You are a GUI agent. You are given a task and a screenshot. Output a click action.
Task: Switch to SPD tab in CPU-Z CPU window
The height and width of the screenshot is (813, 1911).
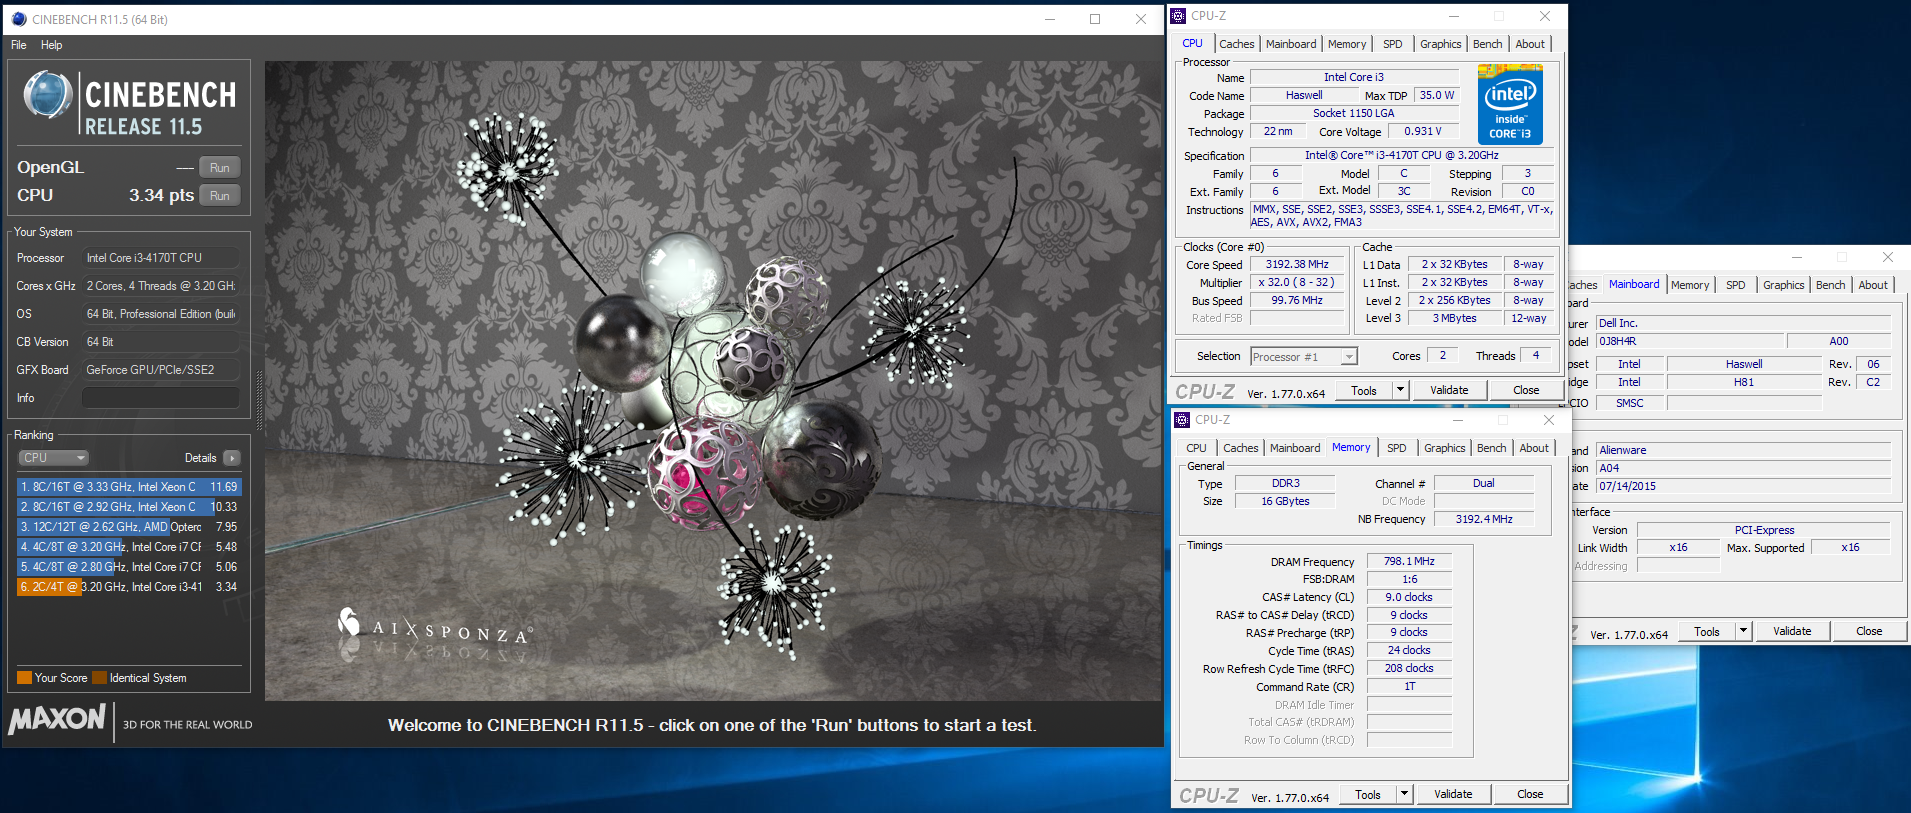coord(1392,44)
